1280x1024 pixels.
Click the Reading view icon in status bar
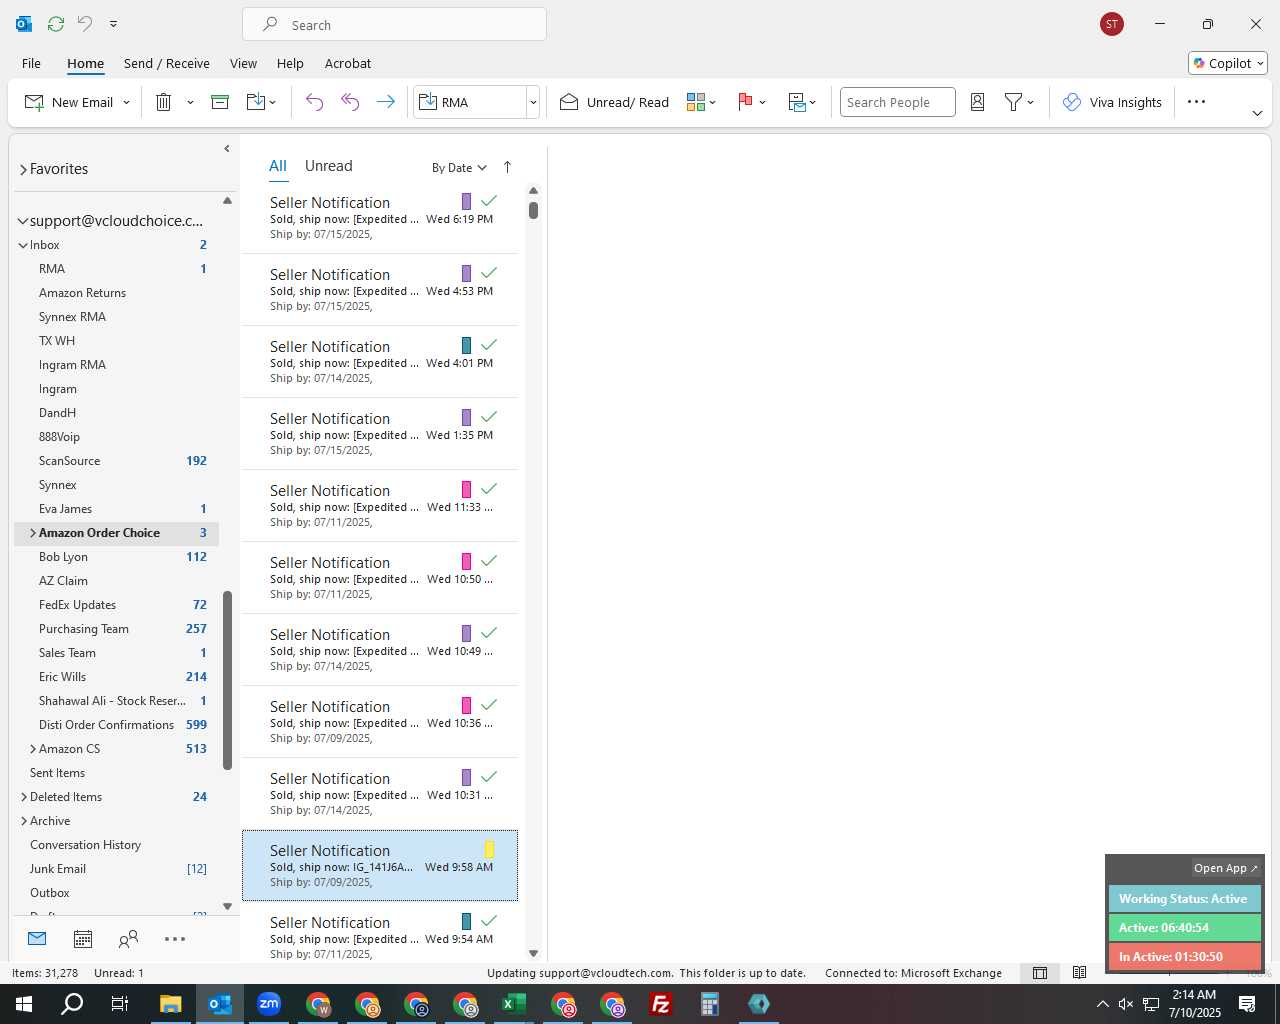1079,973
